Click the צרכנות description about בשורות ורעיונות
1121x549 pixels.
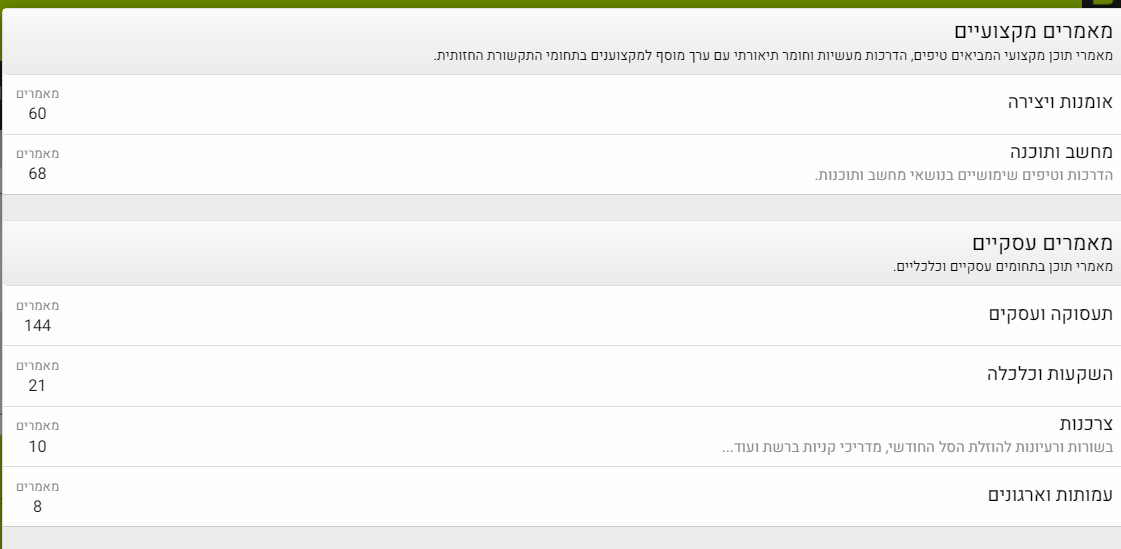(x=917, y=446)
